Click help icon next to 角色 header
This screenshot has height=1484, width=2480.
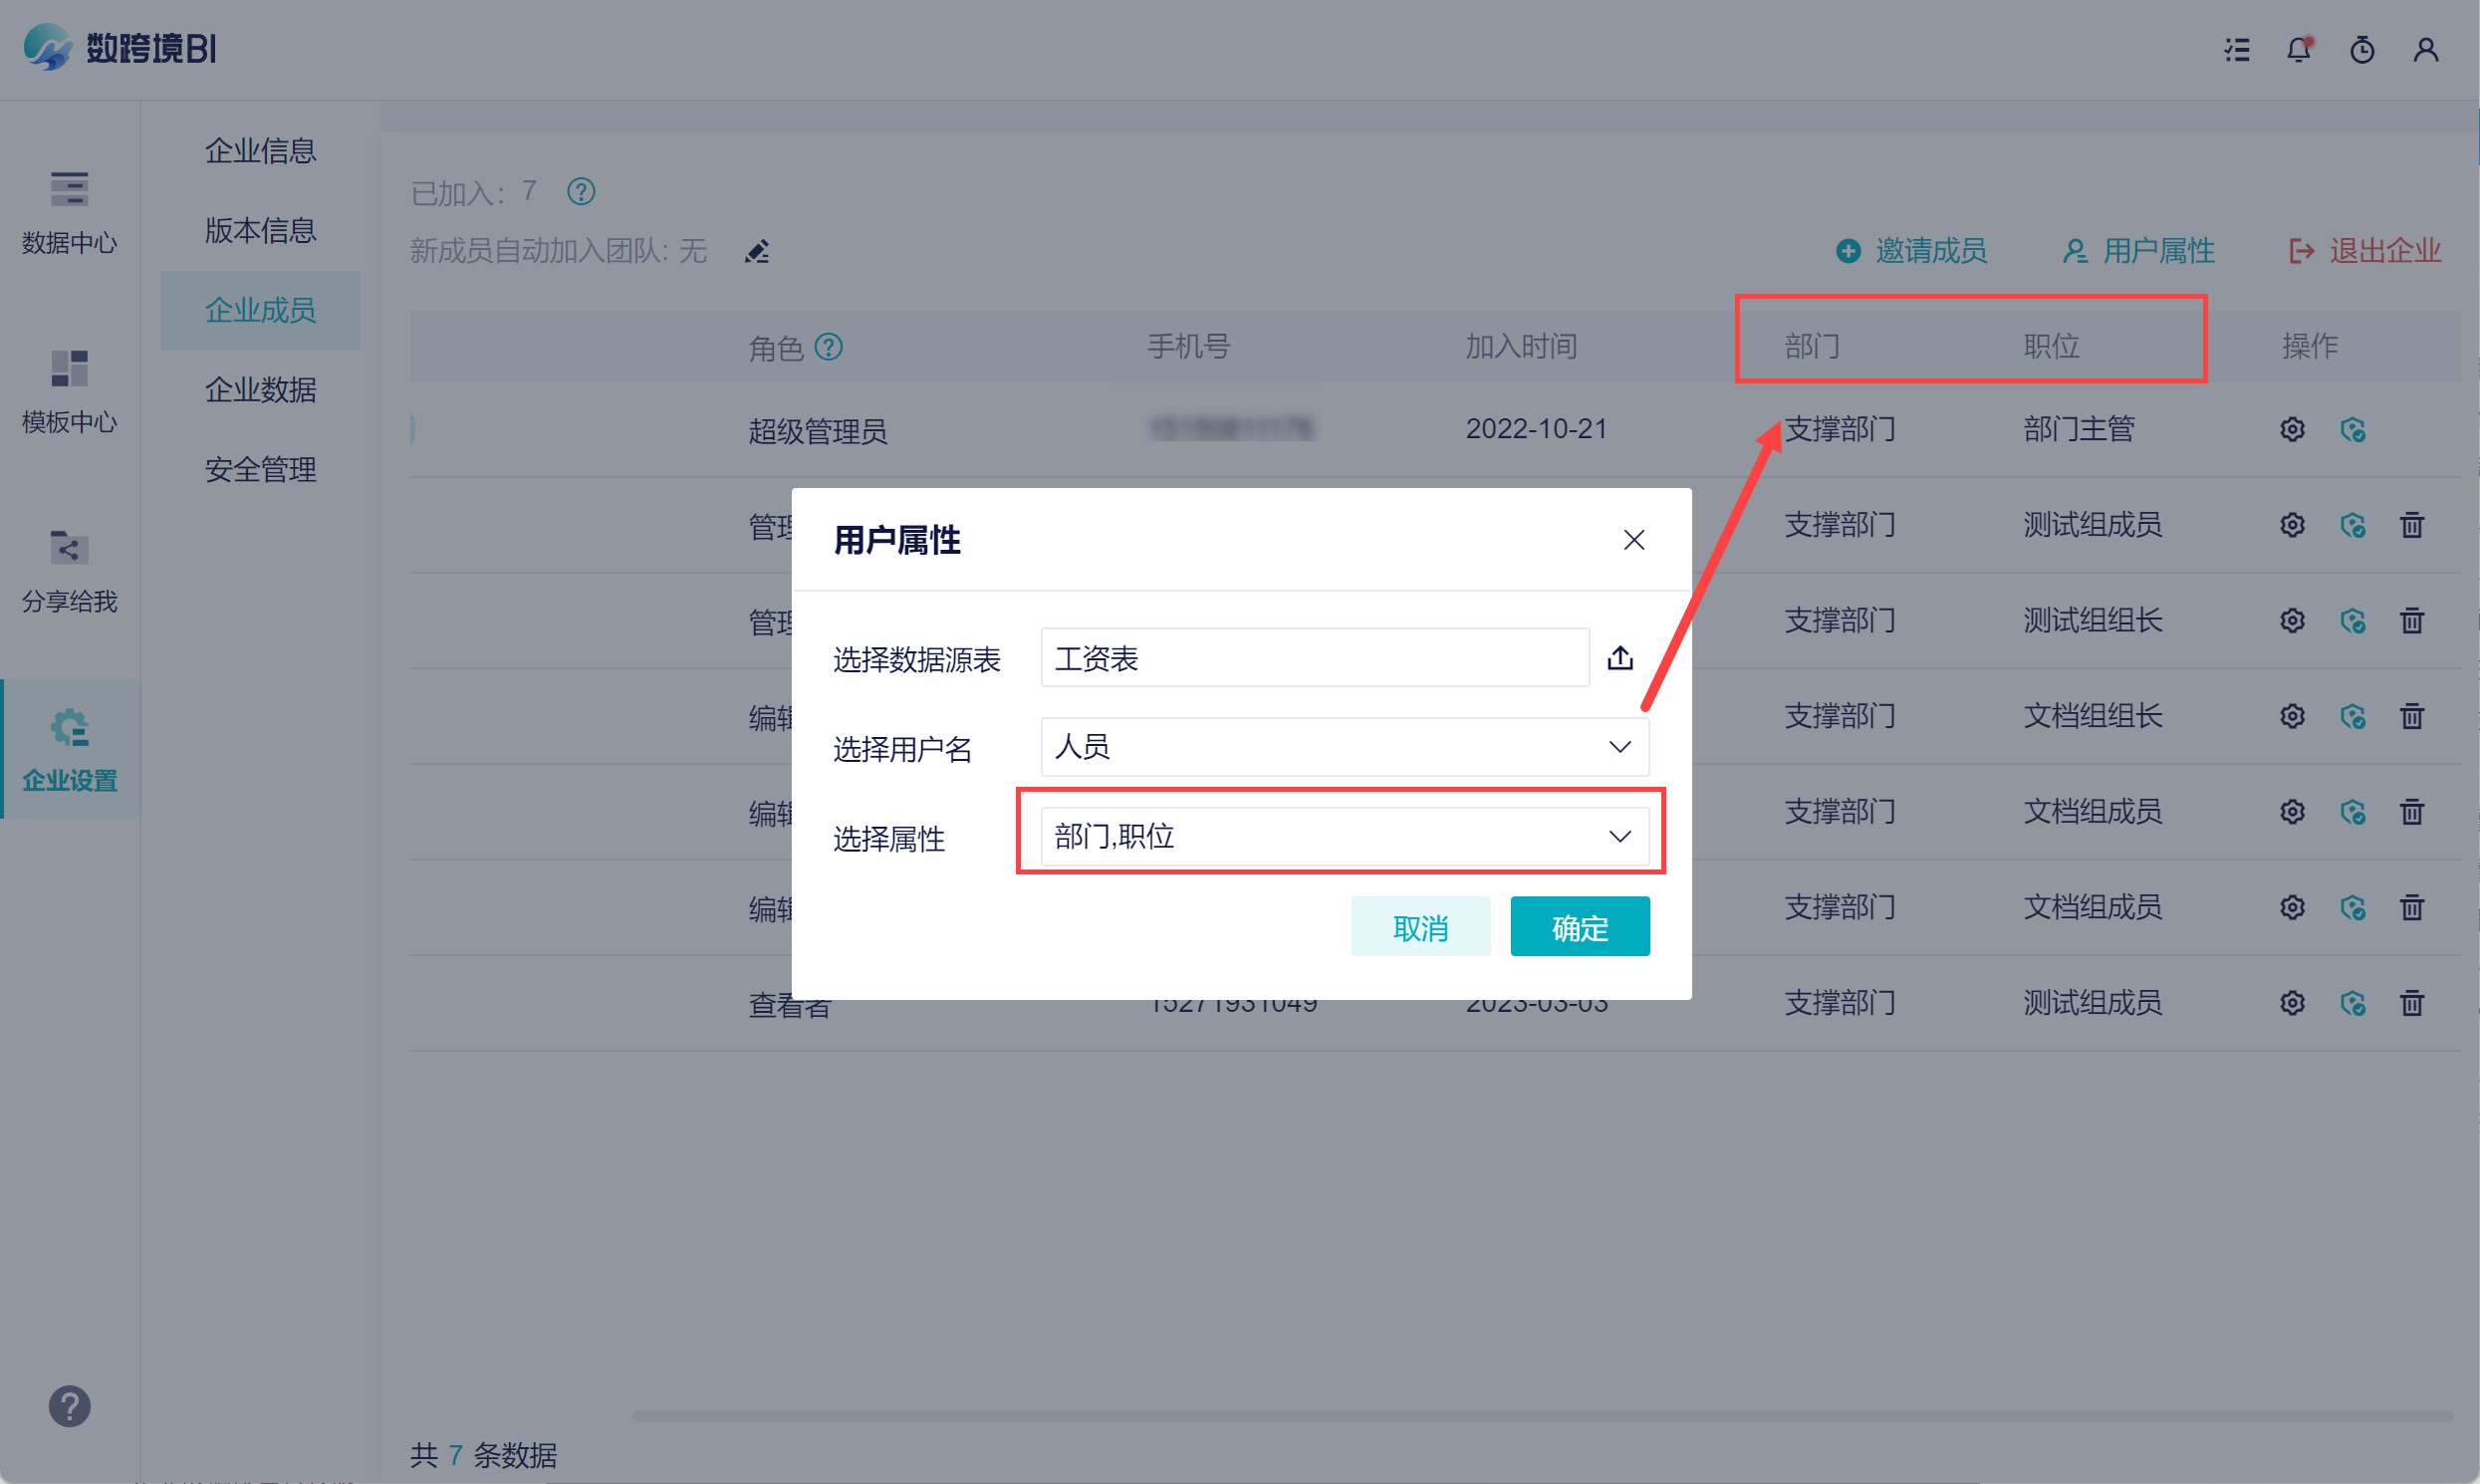click(x=828, y=347)
